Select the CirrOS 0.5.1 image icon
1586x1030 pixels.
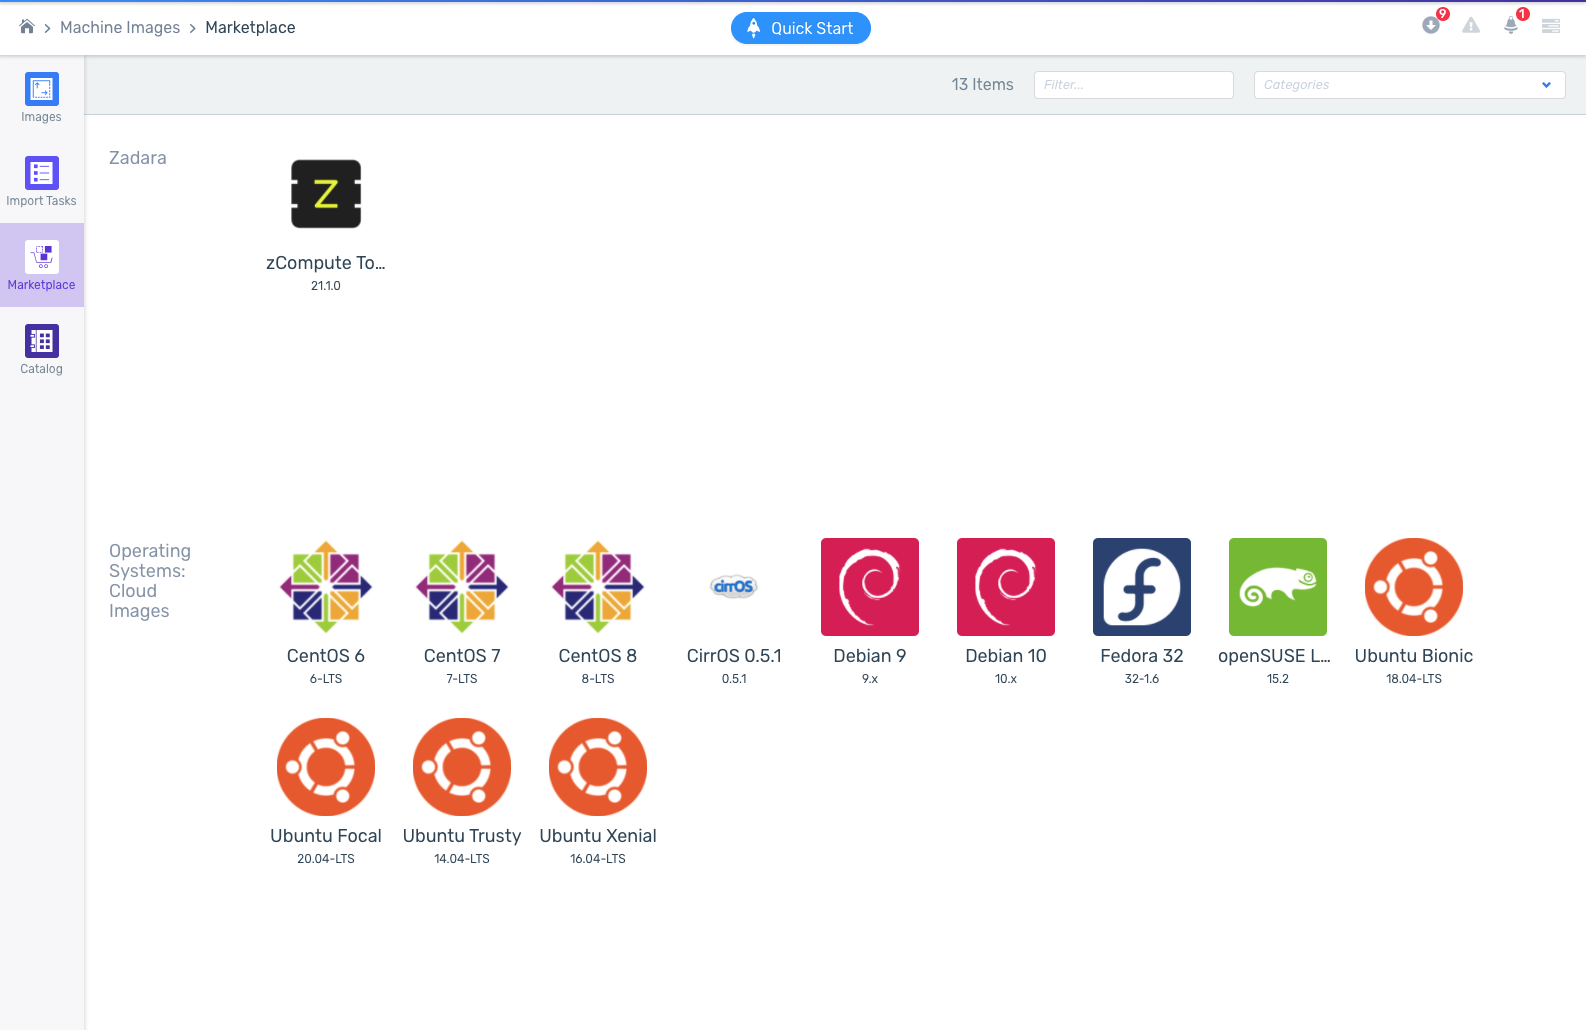[x=734, y=587]
